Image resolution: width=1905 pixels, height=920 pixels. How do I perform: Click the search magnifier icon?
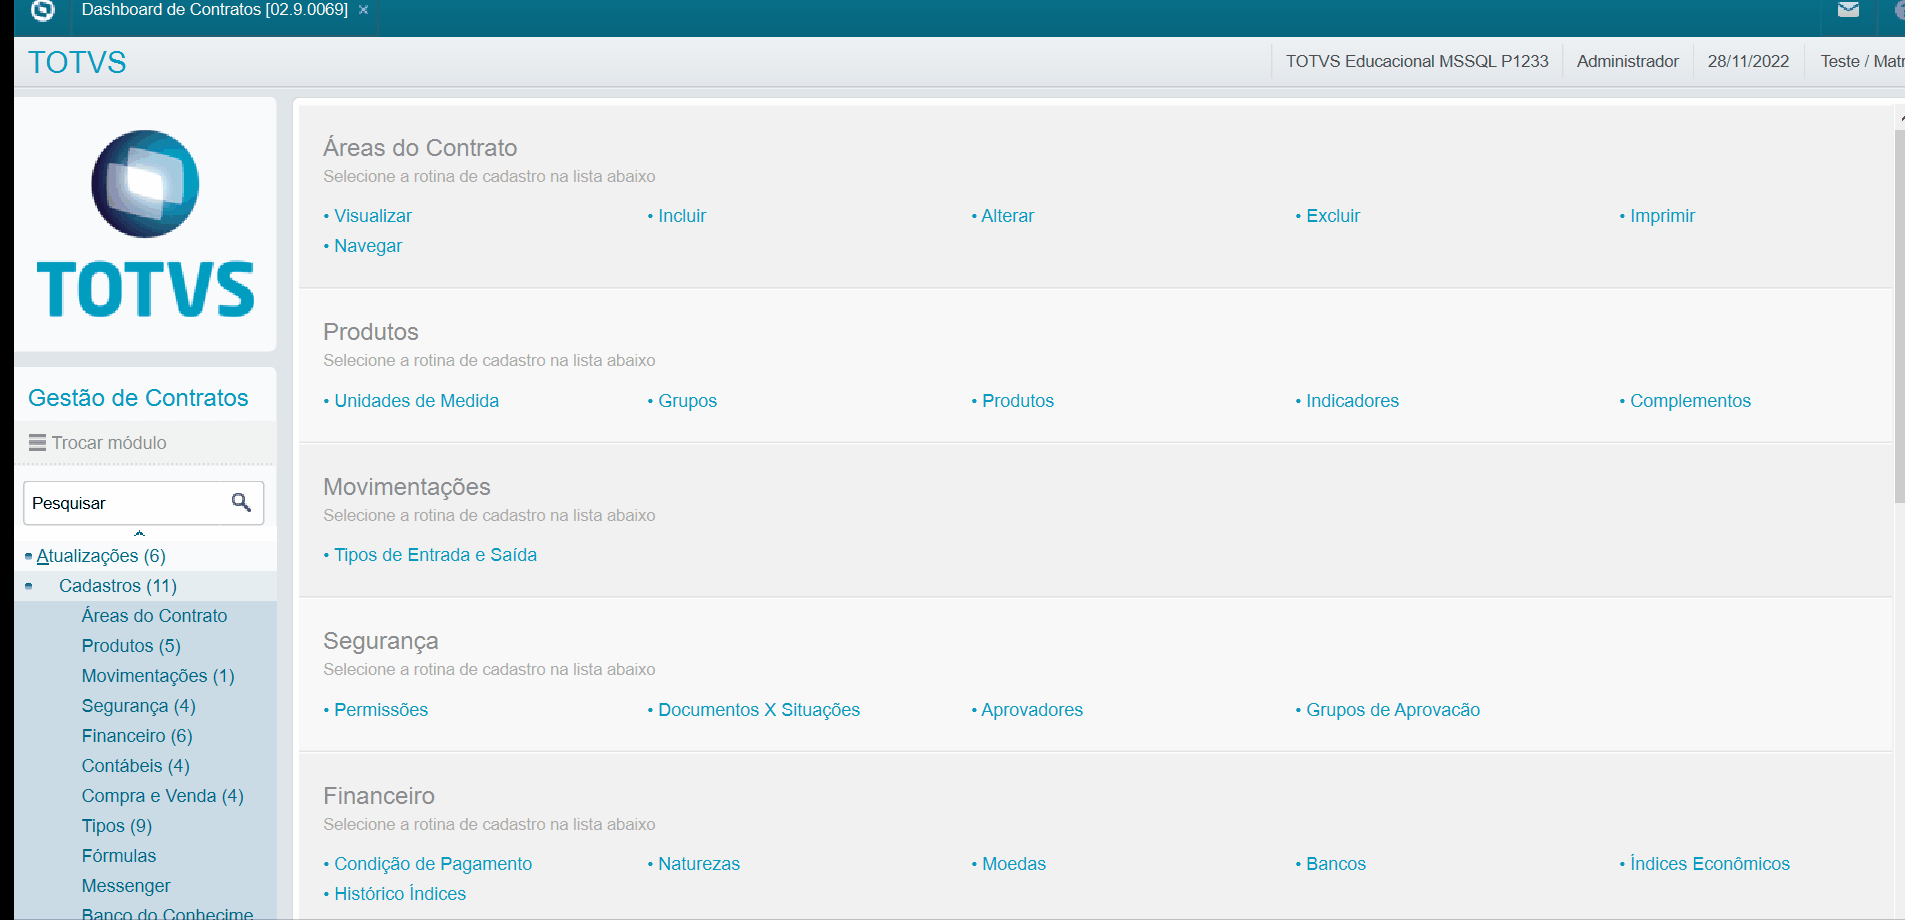[x=241, y=502]
